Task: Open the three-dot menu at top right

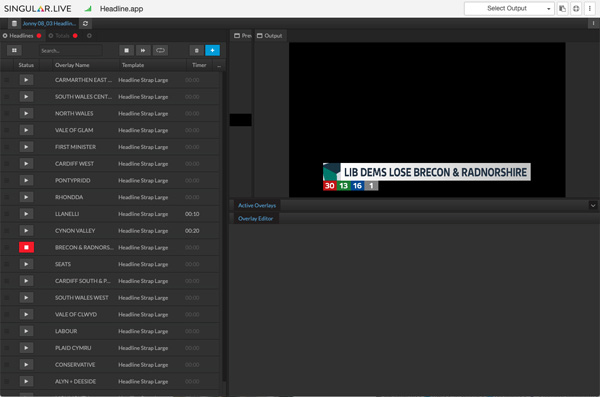Action: click(590, 8)
